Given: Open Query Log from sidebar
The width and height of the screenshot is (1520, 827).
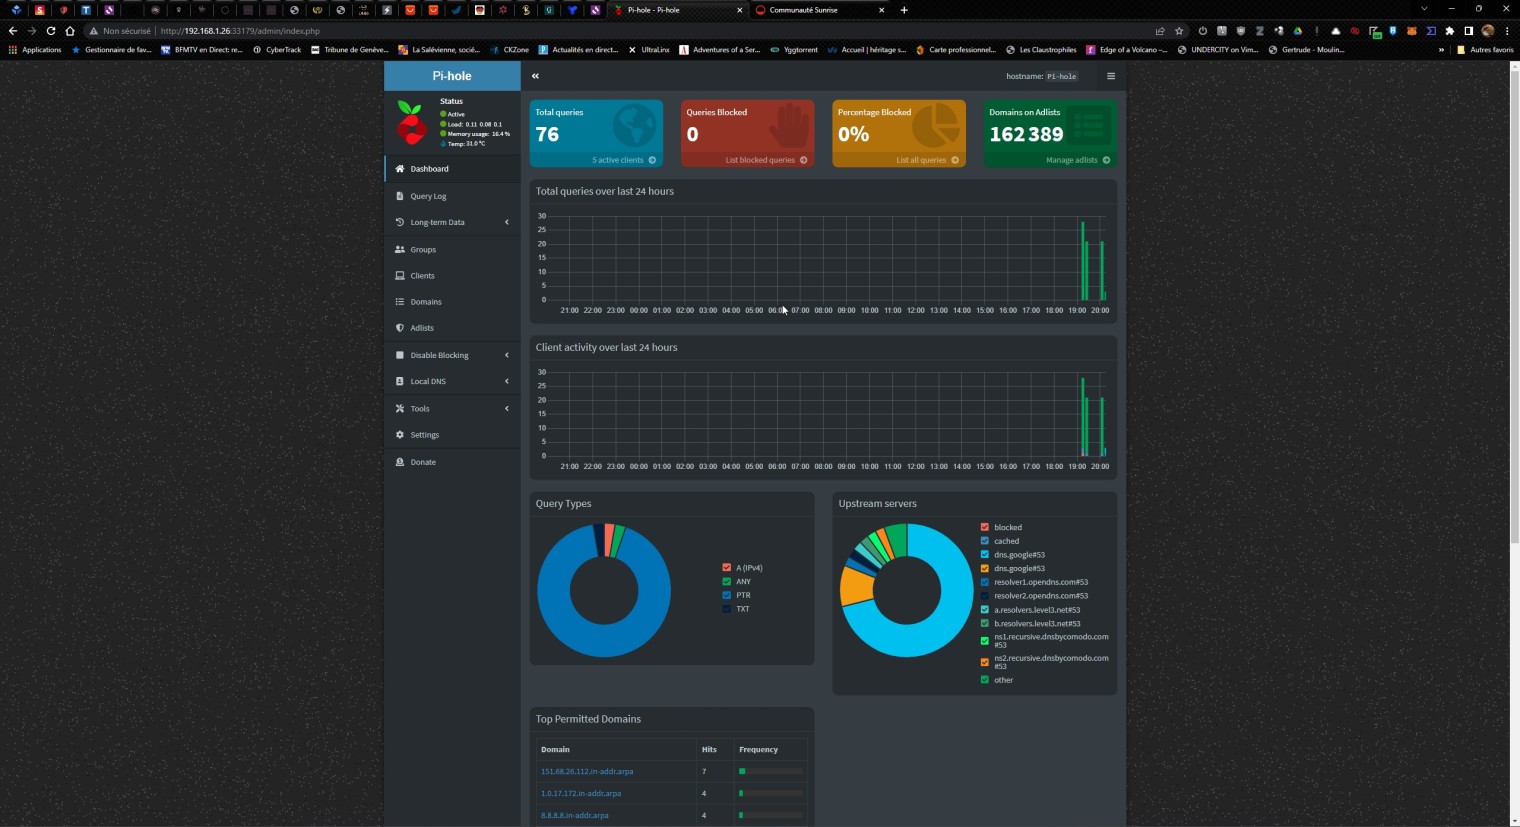Looking at the screenshot, I should point(428,196).
